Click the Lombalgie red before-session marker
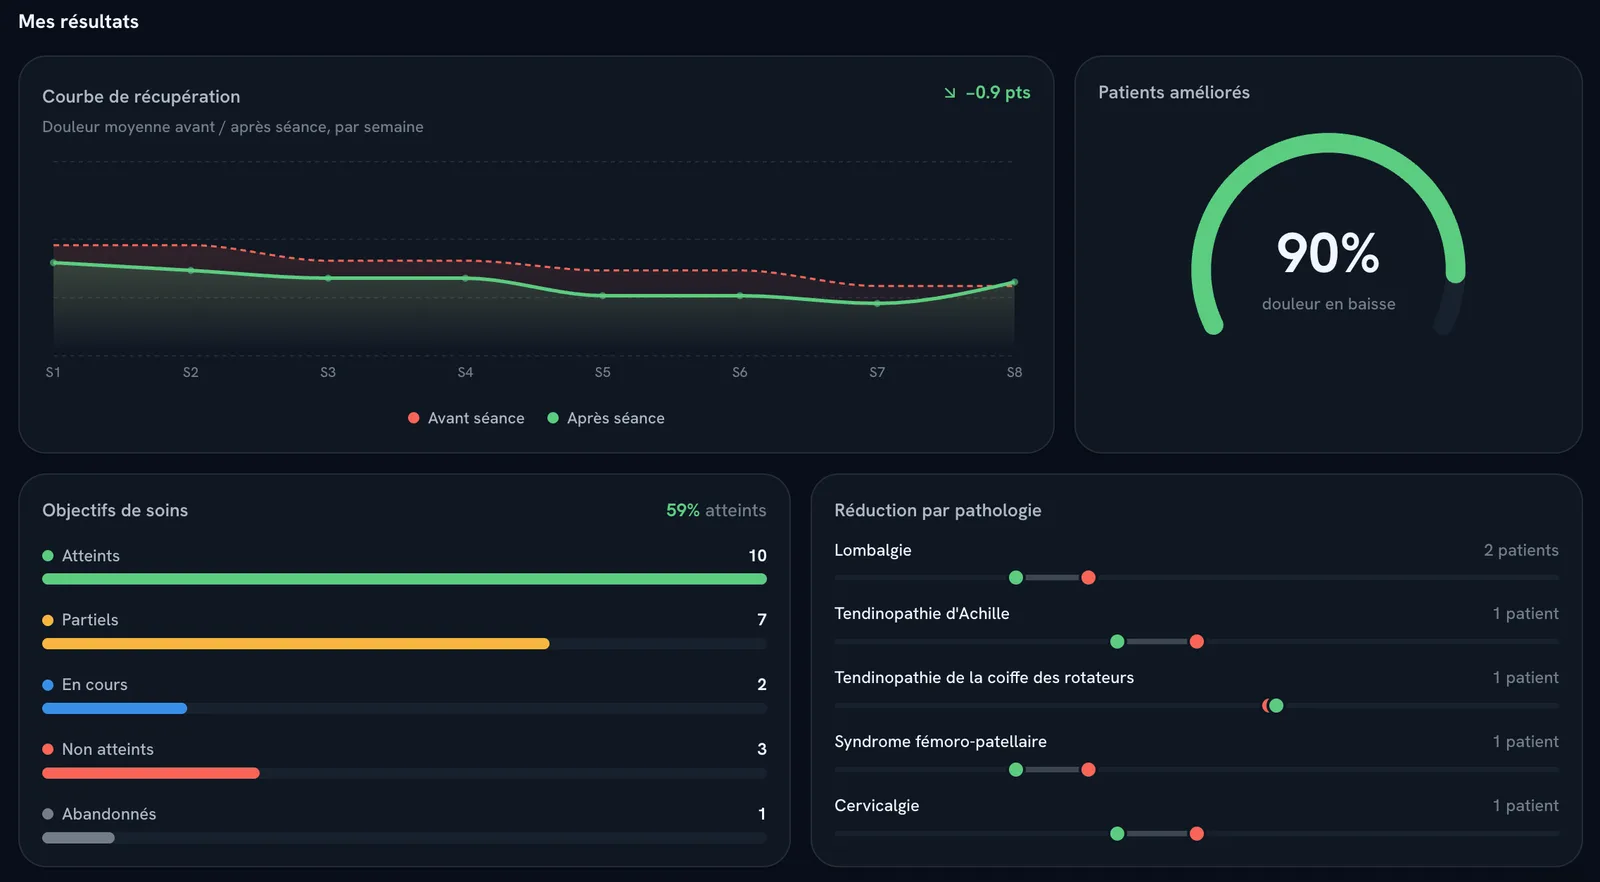The width and height of the screenshot is (1600, 882). (x=1088, y=578)
